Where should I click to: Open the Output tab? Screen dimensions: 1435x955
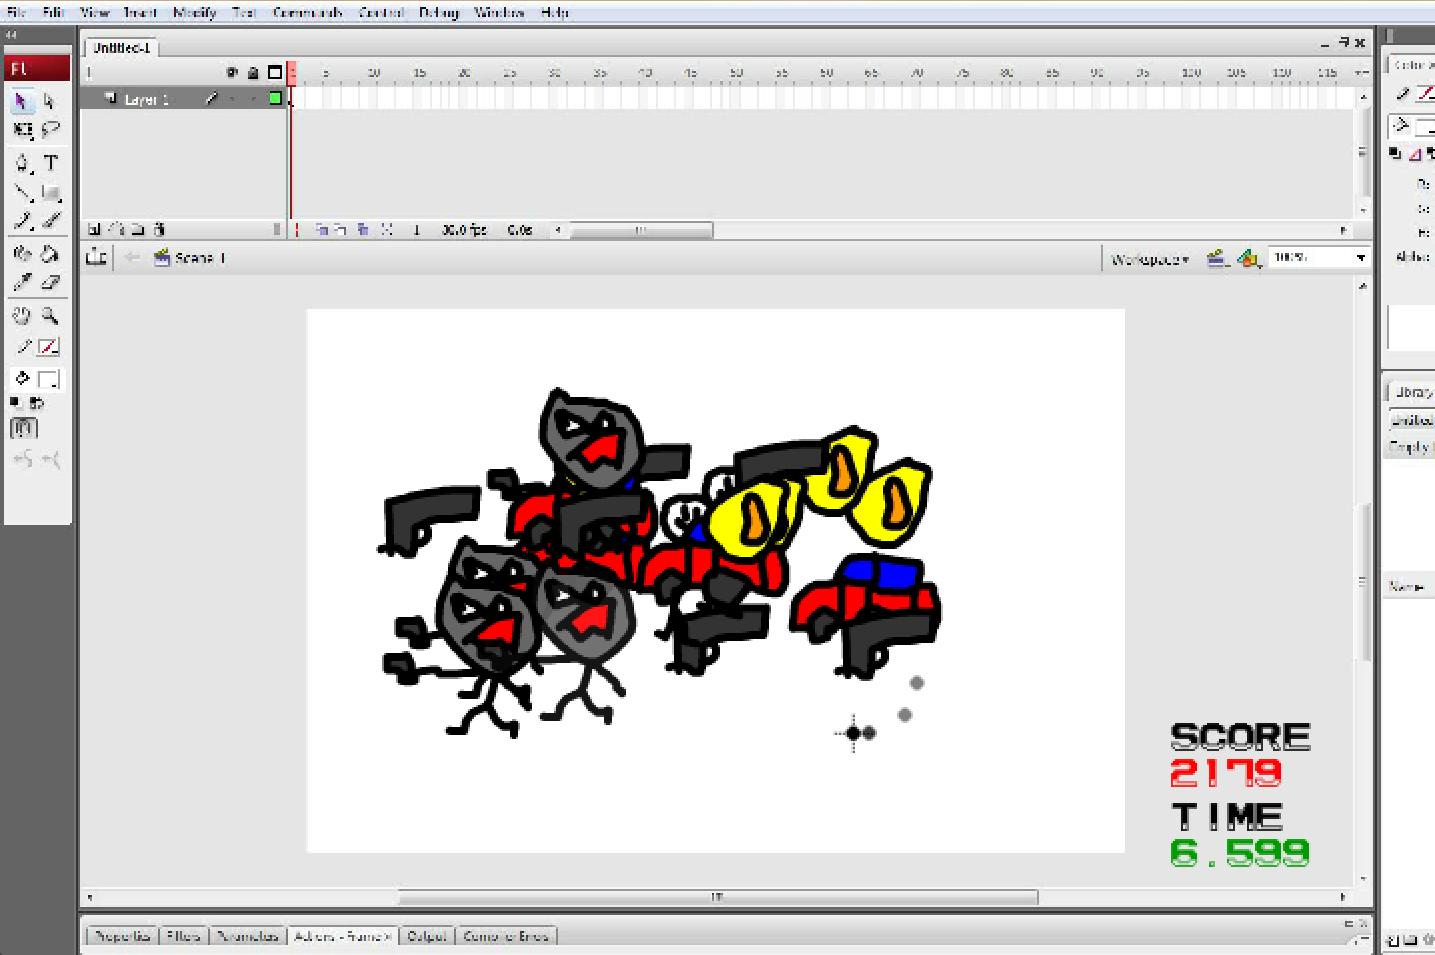click(x=427, y=936)
